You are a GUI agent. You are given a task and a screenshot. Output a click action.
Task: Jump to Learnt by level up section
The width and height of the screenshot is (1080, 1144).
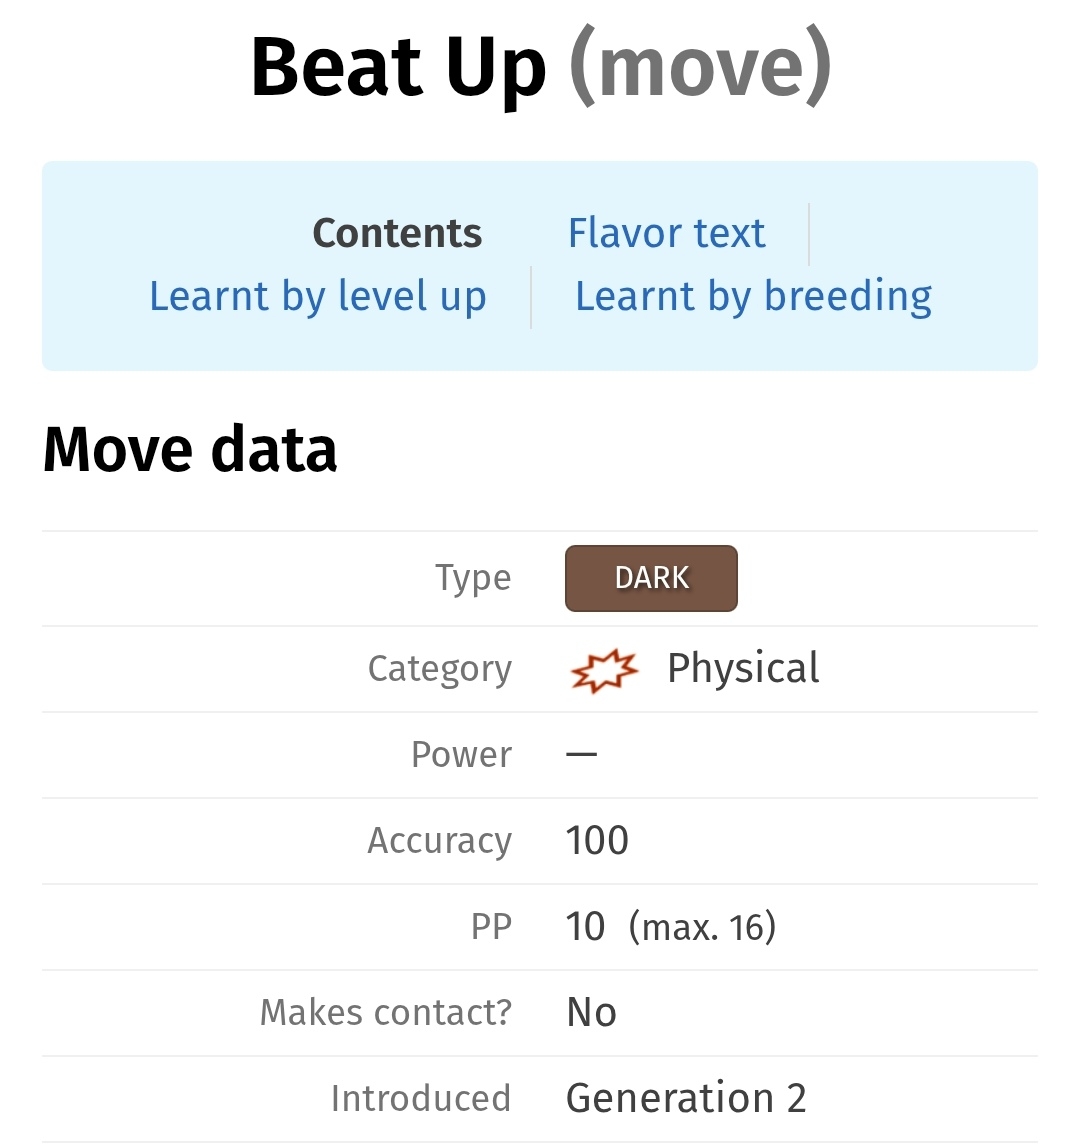pos(317,296)
